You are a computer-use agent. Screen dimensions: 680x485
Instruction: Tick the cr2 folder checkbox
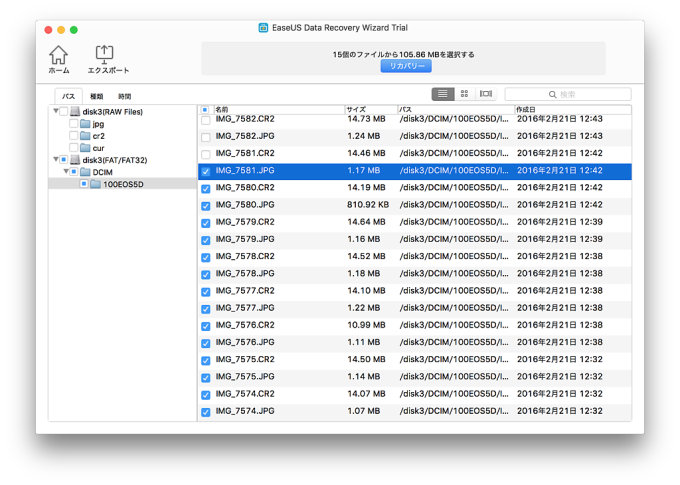coord(74,136)
